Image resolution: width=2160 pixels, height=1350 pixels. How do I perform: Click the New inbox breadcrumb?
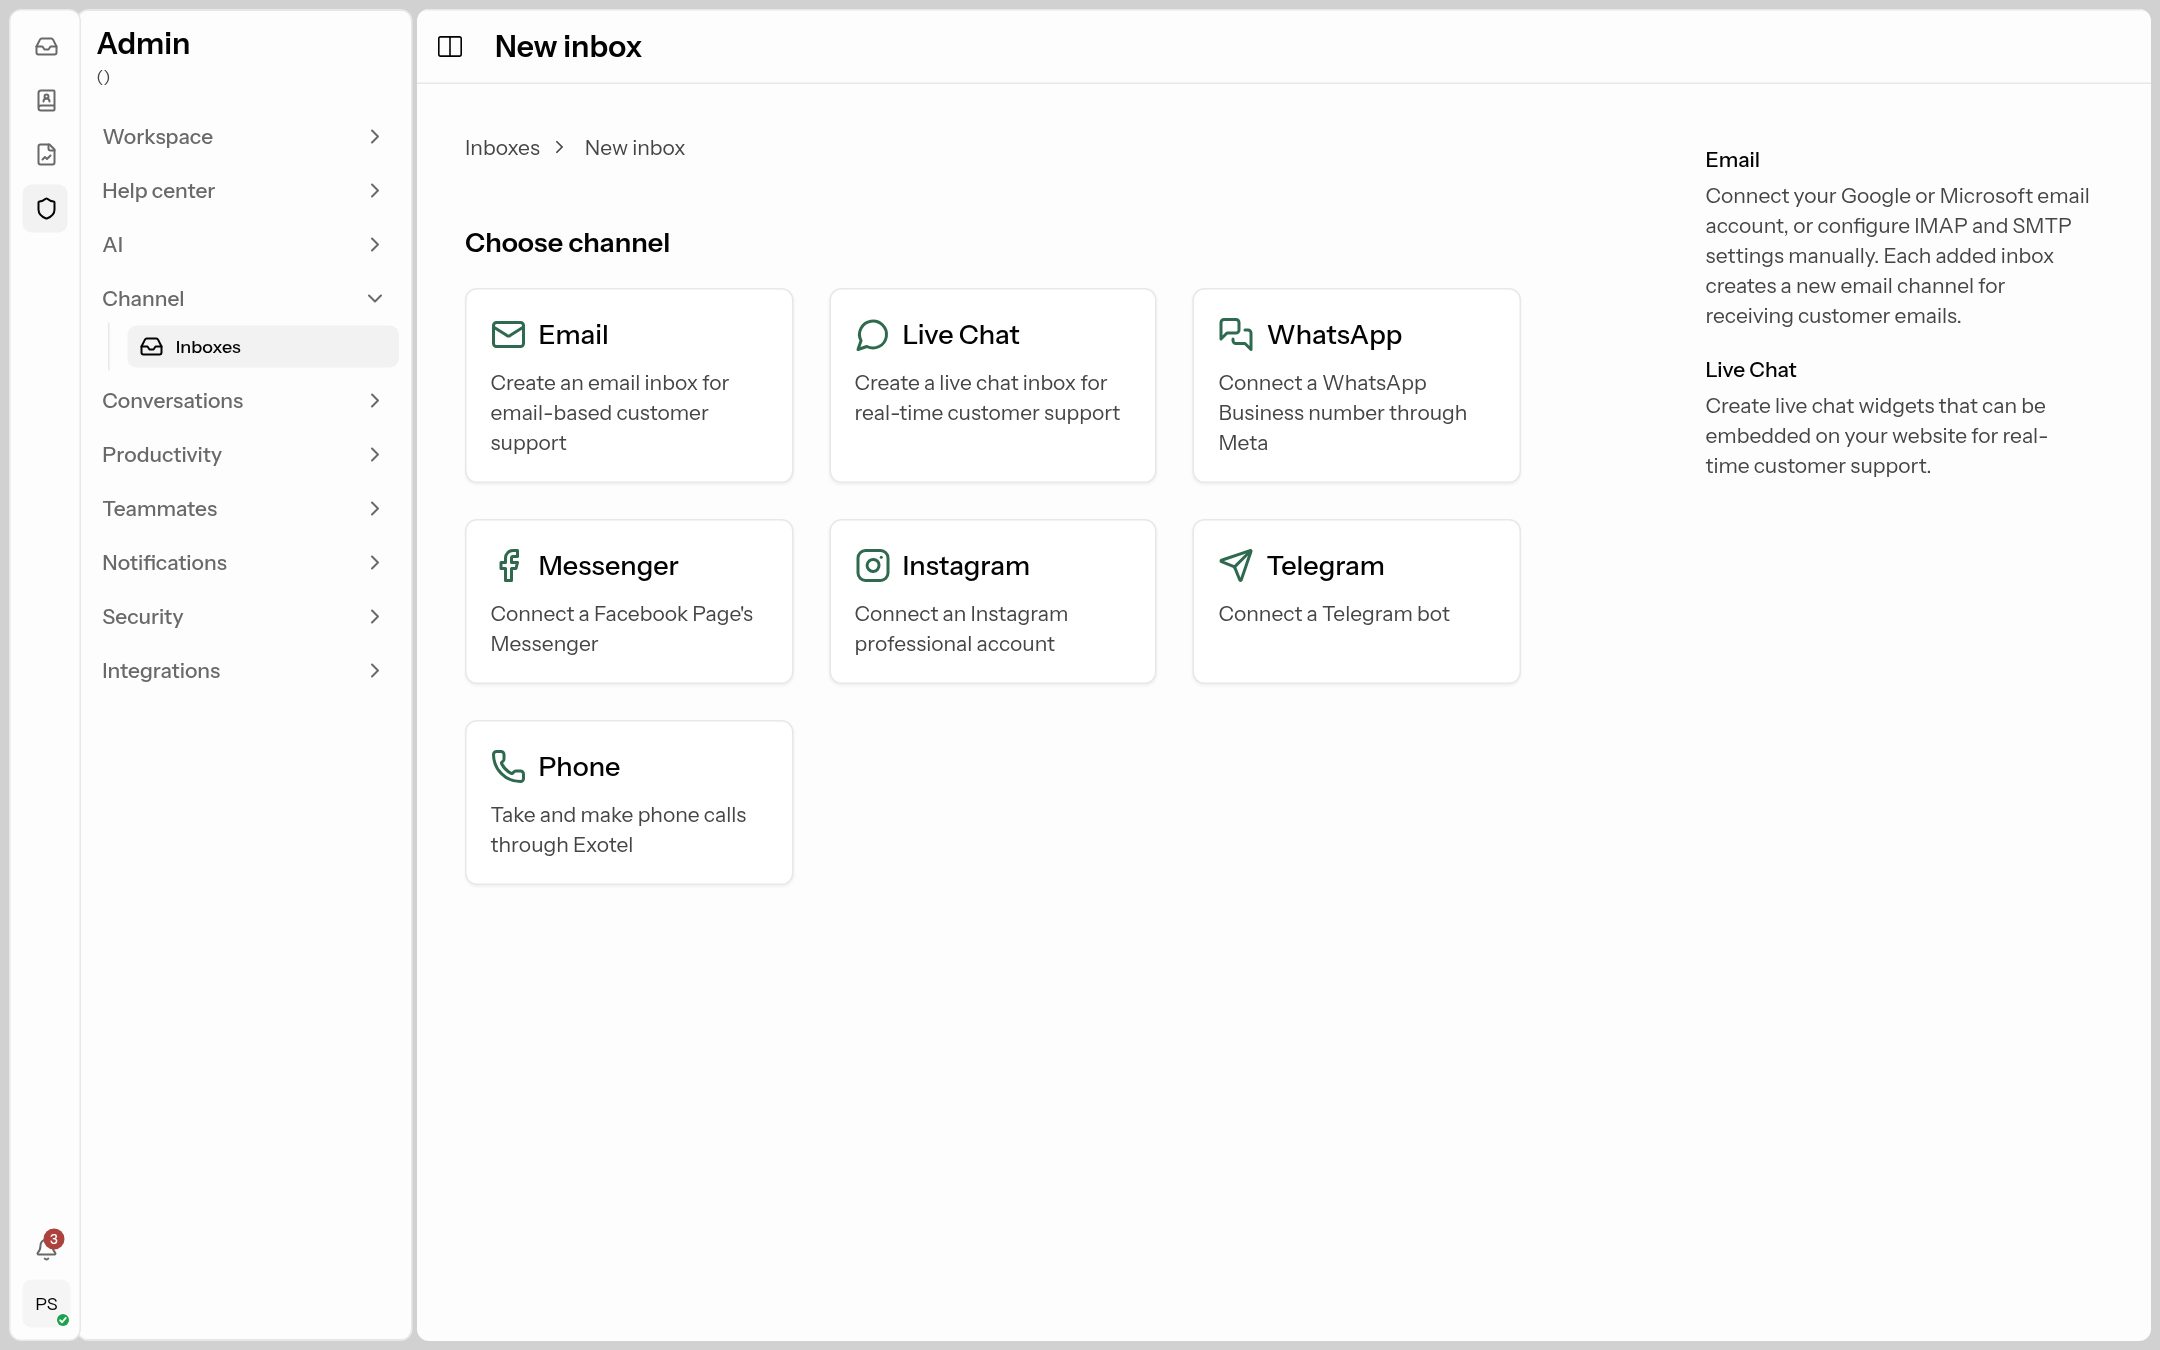point(634,148)
